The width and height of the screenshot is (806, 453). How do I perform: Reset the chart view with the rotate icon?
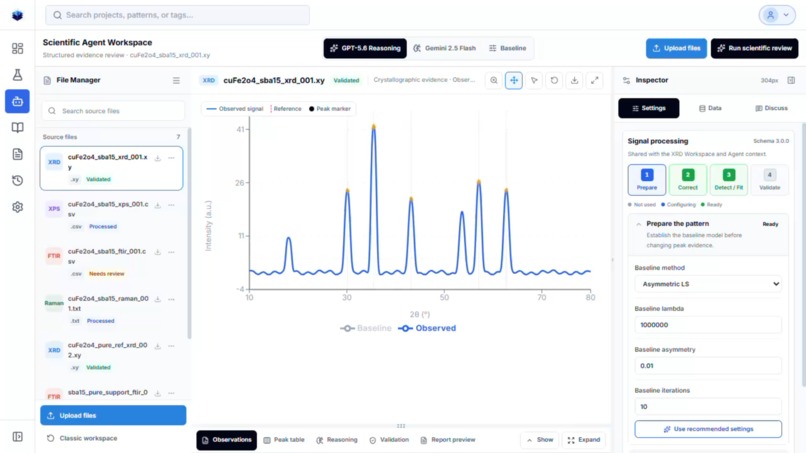pyautogui.click(x=554, y=80)
